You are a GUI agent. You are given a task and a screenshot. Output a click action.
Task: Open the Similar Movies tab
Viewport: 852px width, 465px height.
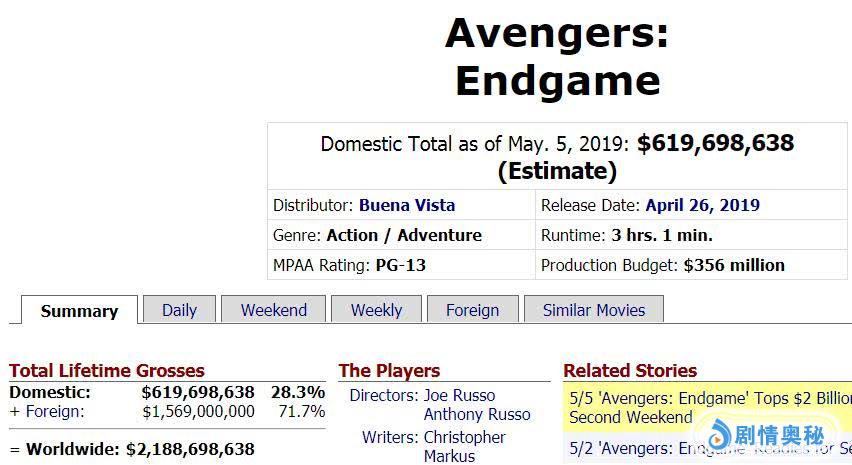click(593, 310)
